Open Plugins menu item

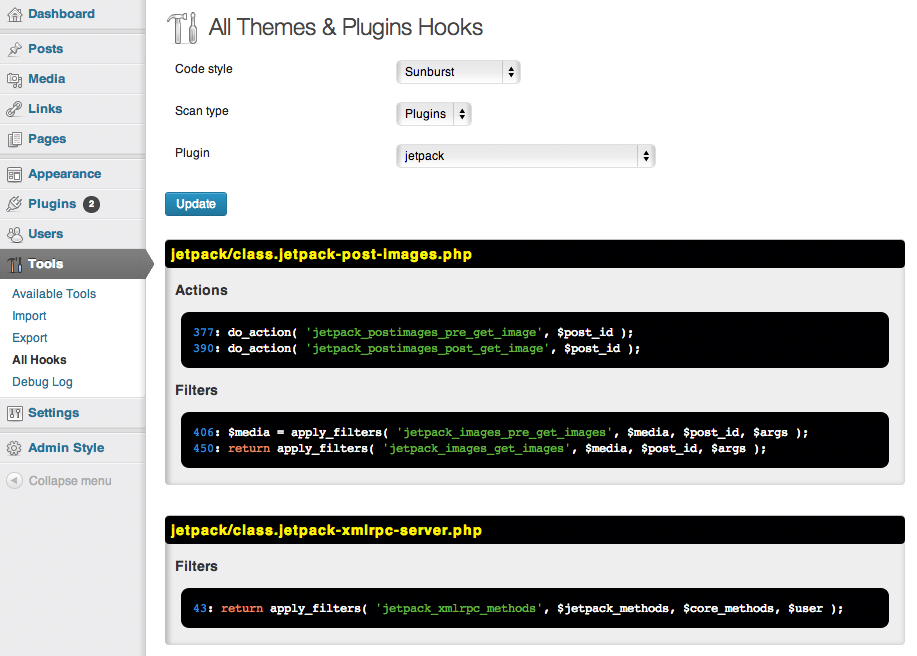tap(73, 204)
